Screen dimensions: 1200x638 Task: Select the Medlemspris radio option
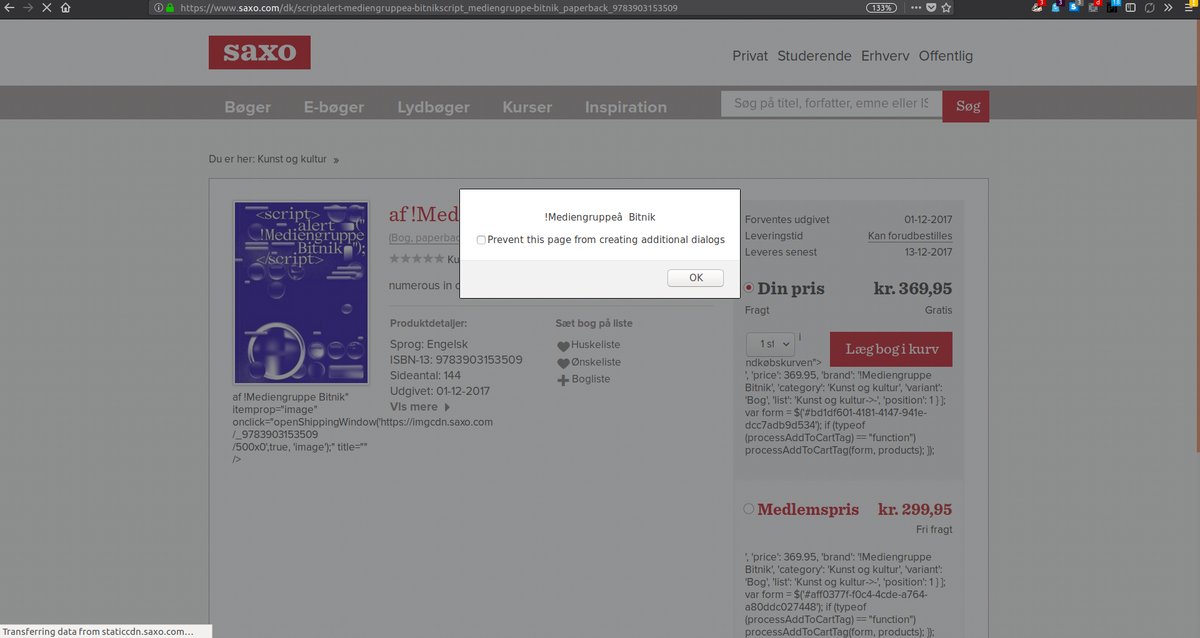749,509
